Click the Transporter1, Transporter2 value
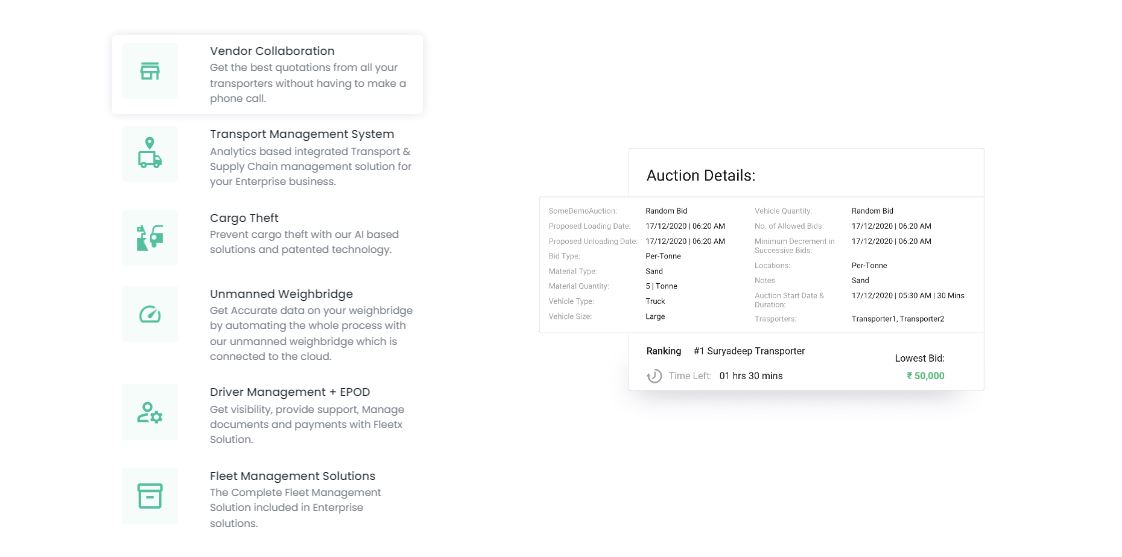The height and width of the screenshot is (557, 1122). pos(897,319)
